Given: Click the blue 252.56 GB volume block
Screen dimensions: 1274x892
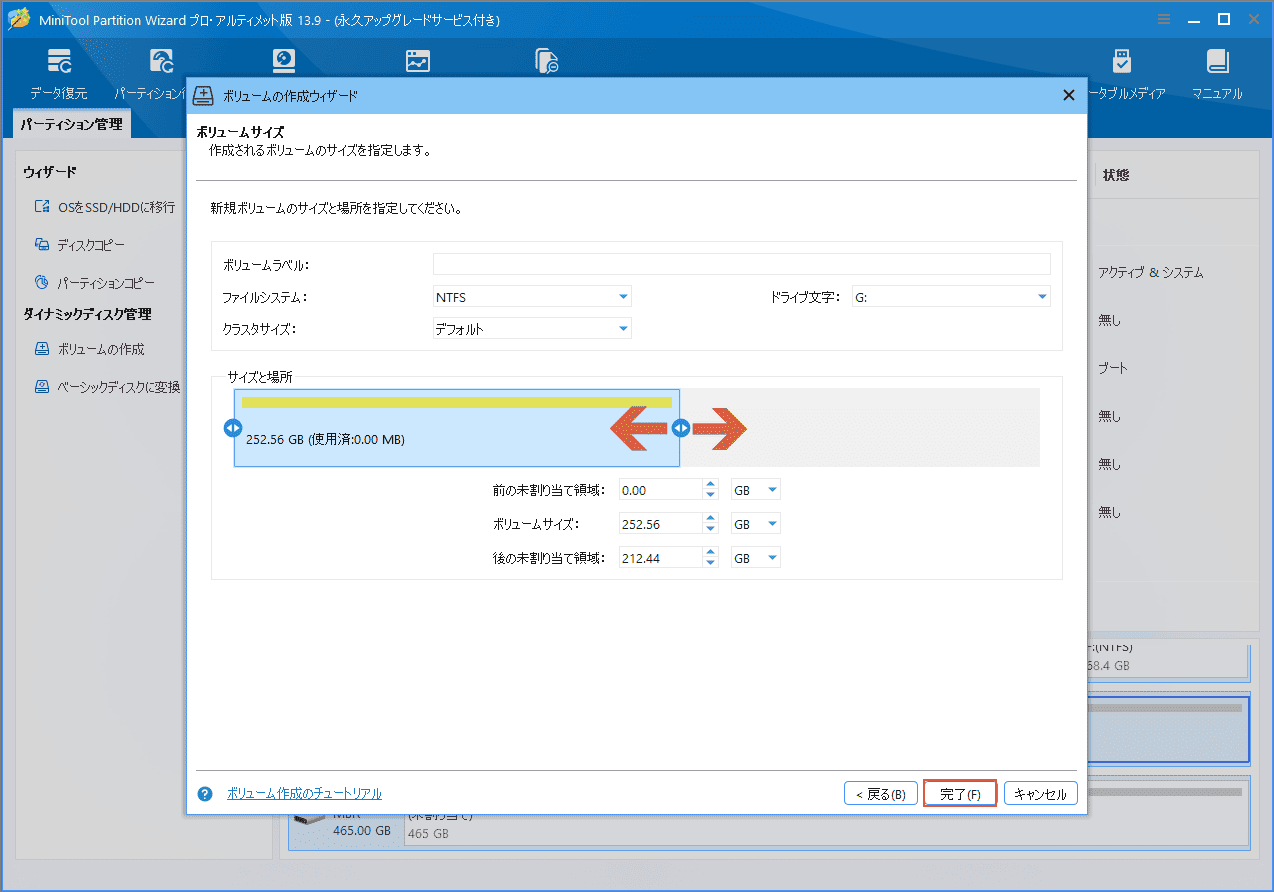Looking at the screenshot, I should pyautogui.click(x=456, y=428).
